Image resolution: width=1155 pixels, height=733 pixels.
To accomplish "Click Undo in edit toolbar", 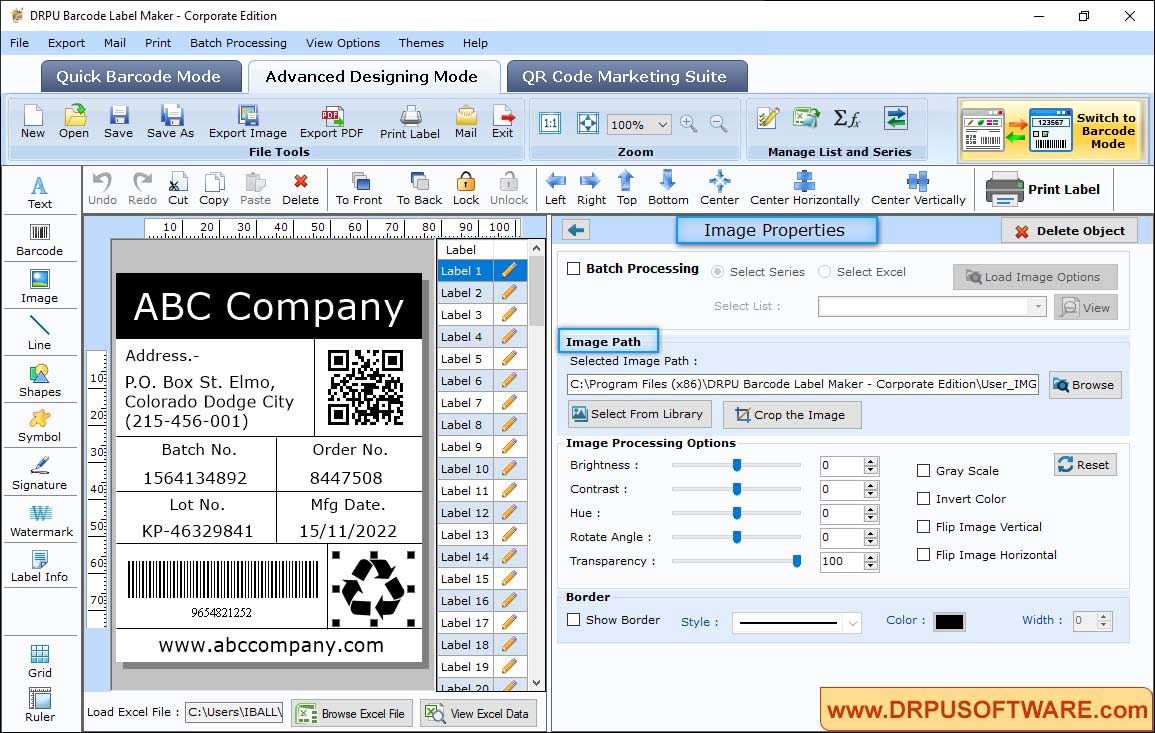I will coord(102,189).
